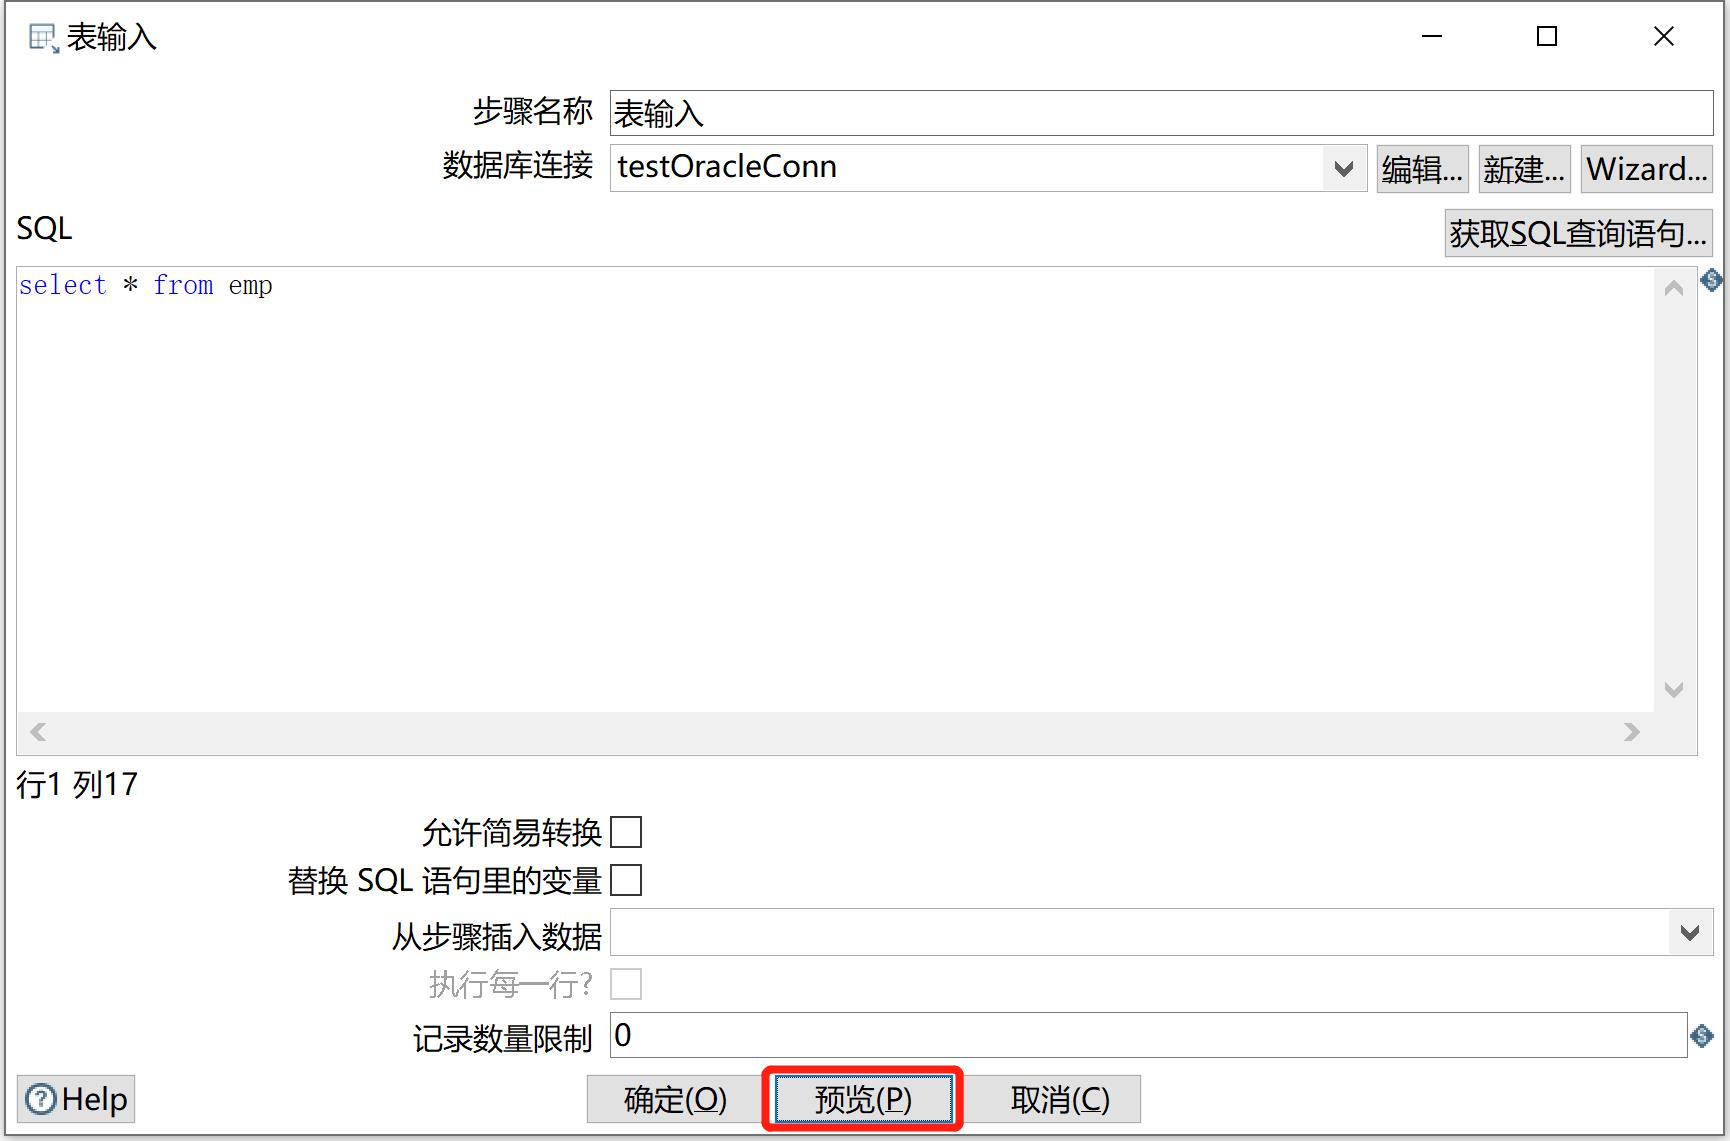The height and width of the screenshot is (1141, 1730).
Task: Click SQL editor scroll down arrow
Action: click(x=1674, y=689)
